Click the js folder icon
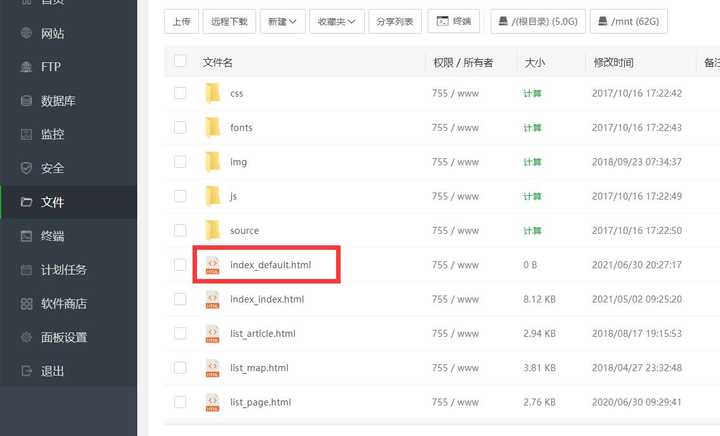Image resolution: width=720 pixels, height=436 pixels. pos(213,196)
